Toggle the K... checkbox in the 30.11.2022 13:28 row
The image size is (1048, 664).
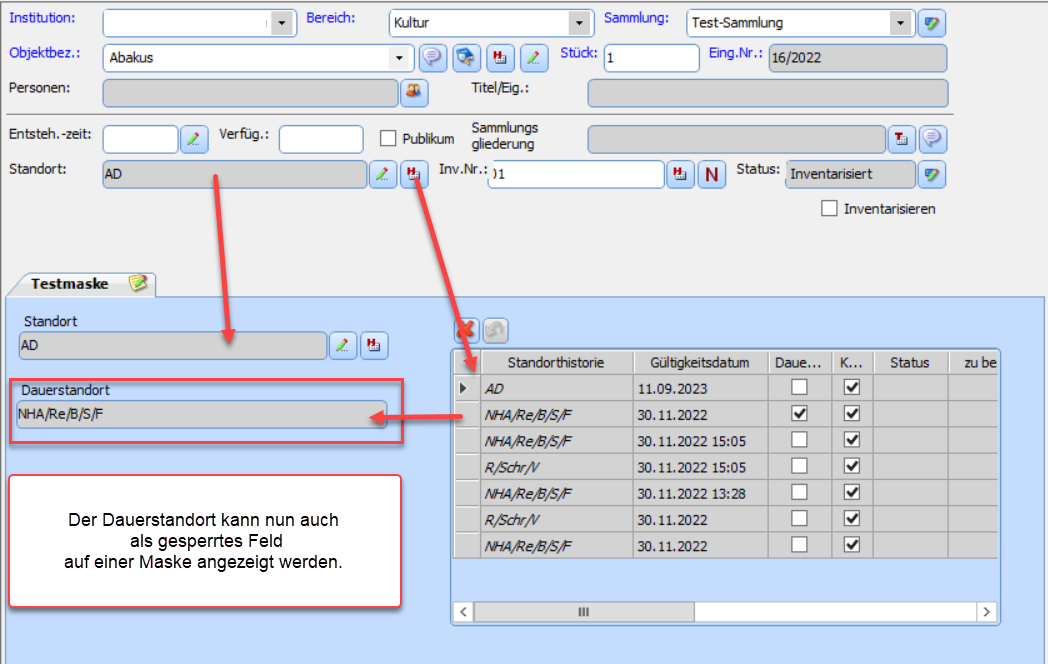(x=852, y=492)
